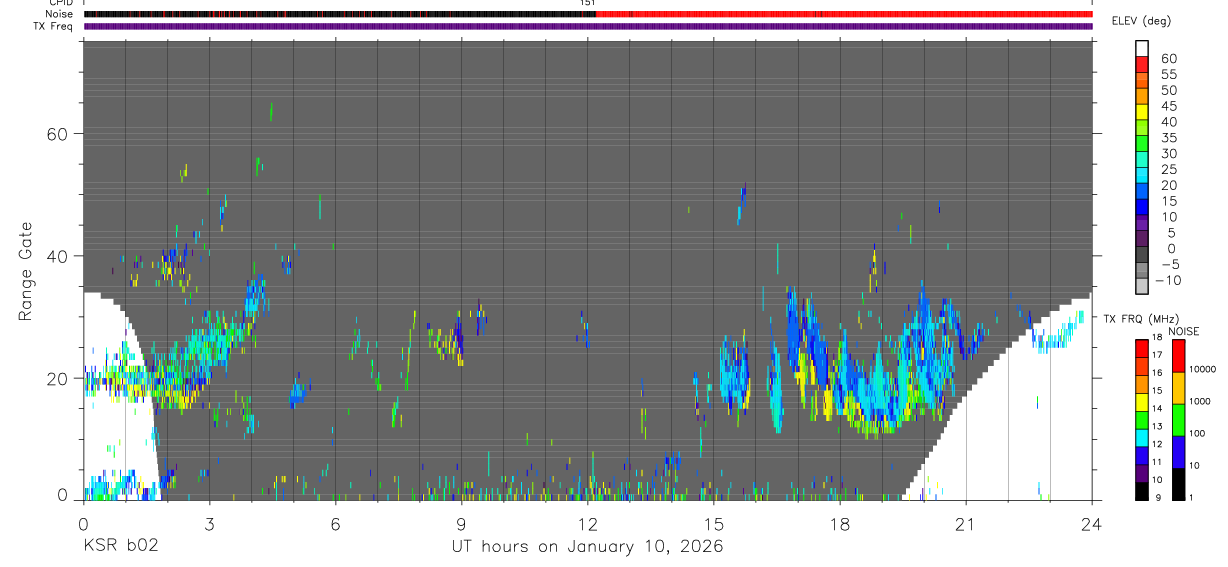The image size is (1228, 567).
Task: Select "UT hours on January 10, 2026" axis title
Action: pos(587,546)
